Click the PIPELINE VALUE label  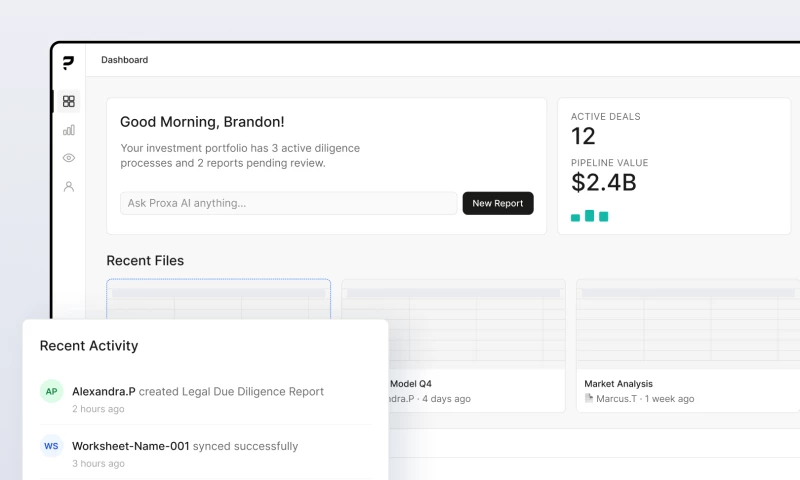610,163
